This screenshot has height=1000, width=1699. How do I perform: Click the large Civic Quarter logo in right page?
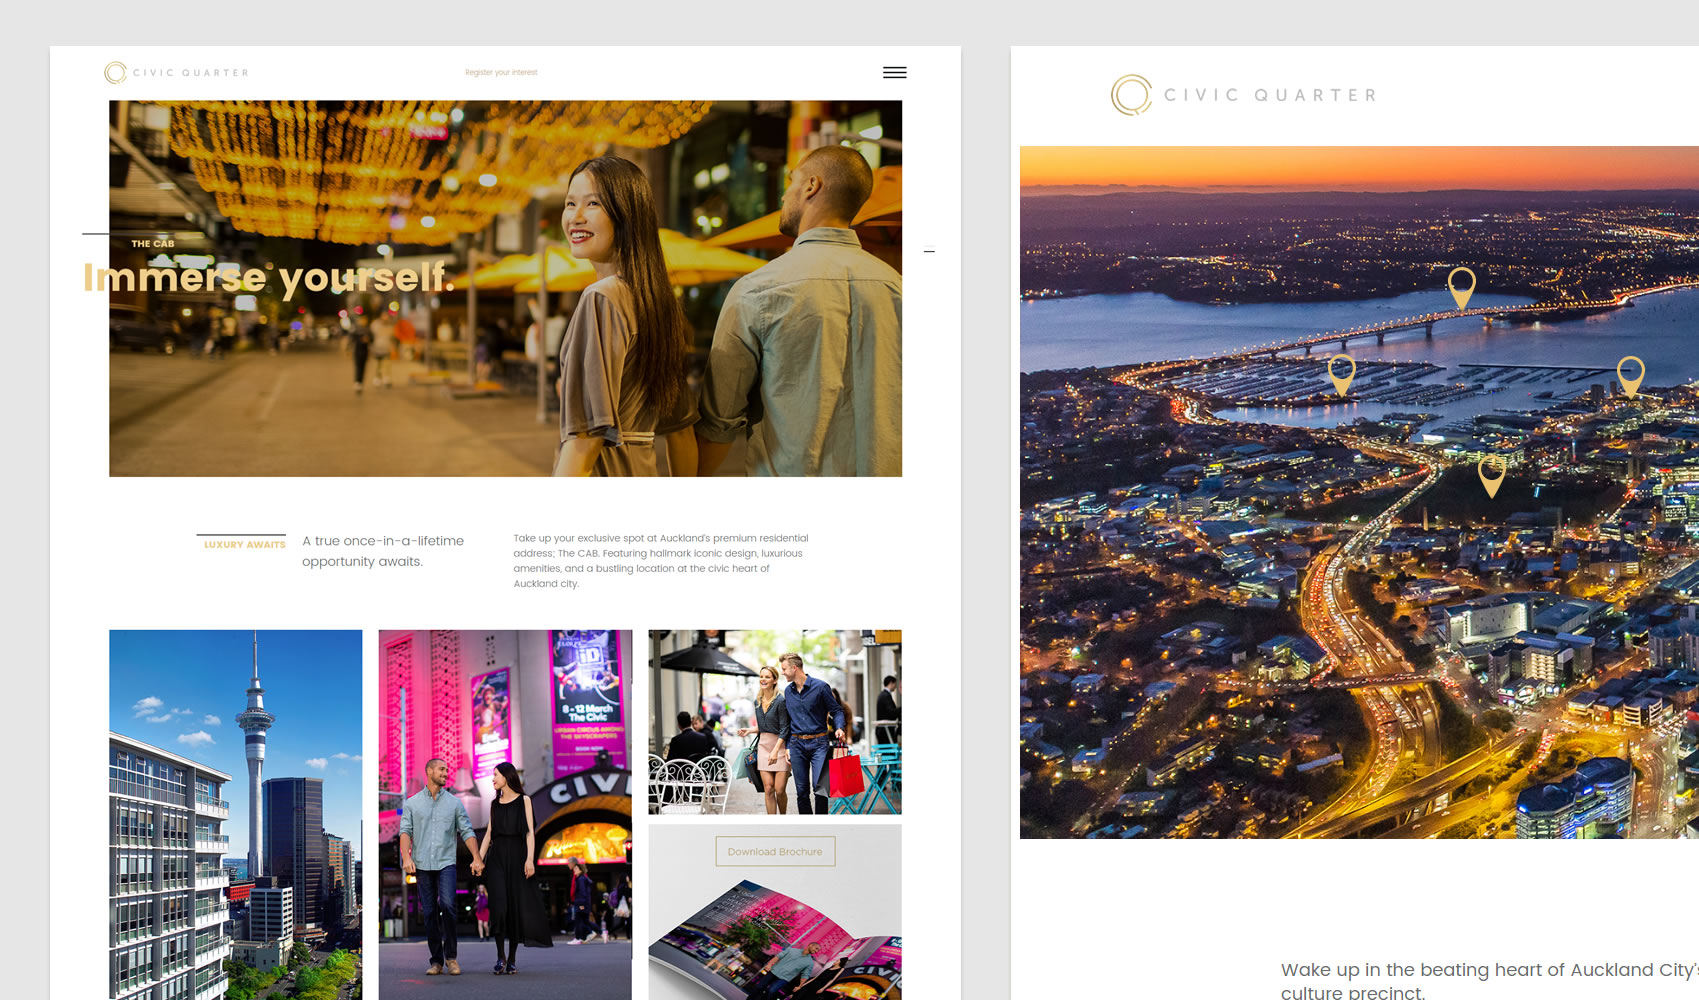pos(1244,95)
